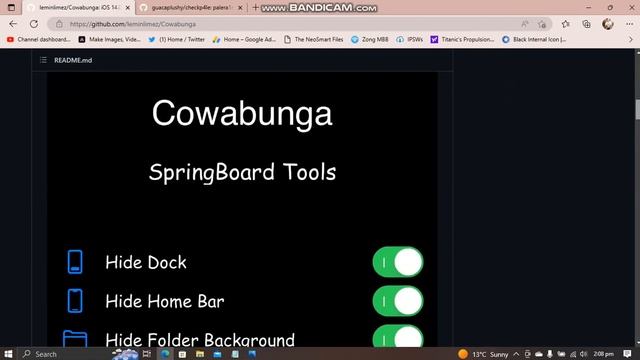Open Microsoft Edge from the taskbar
640x360 pixels.
coord(165,354)
